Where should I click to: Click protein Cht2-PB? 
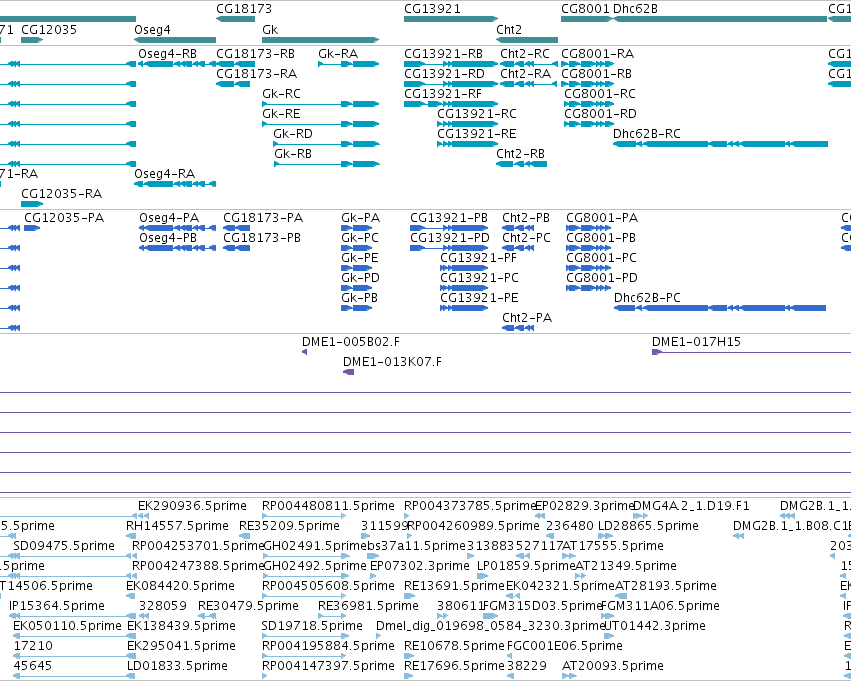coord(518,228)
